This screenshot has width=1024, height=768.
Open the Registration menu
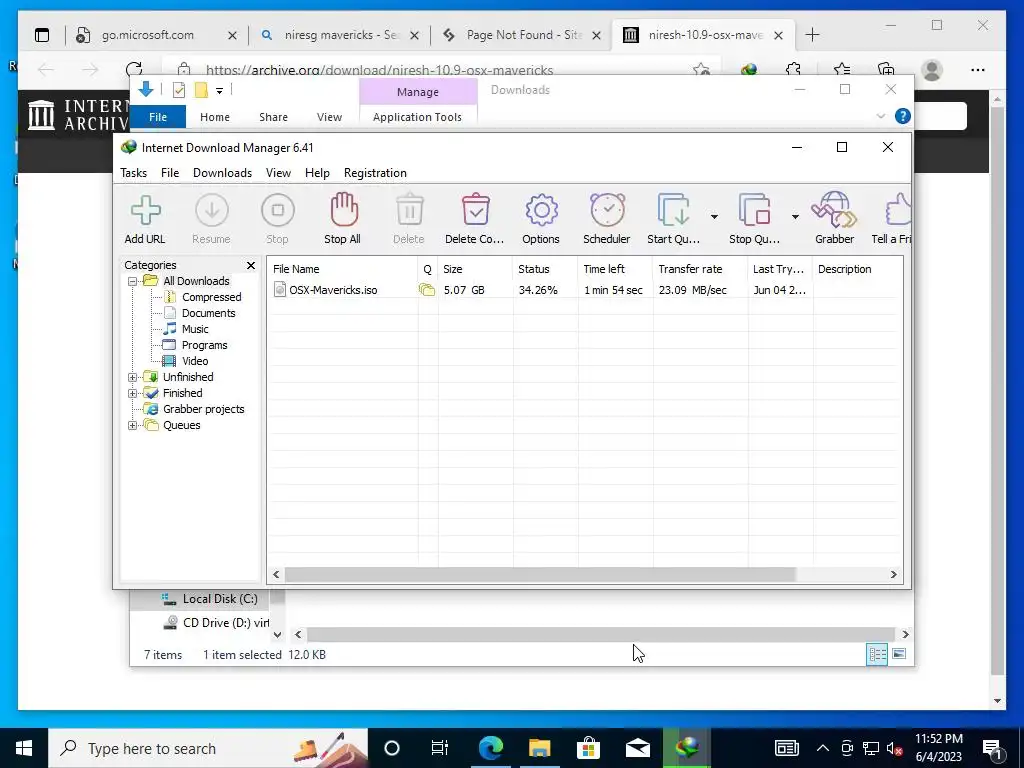pyautogui.click(x=375, y=172)
